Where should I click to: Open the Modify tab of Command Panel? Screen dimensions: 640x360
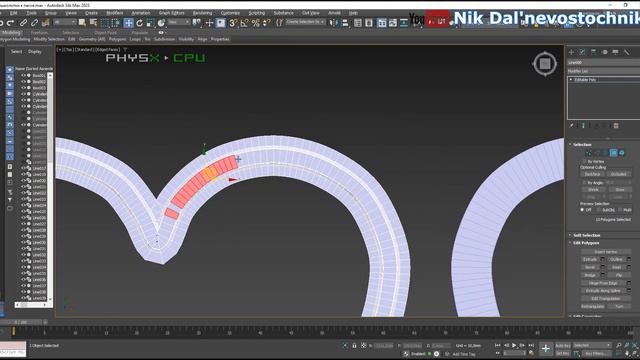click(x=582, y=52)
